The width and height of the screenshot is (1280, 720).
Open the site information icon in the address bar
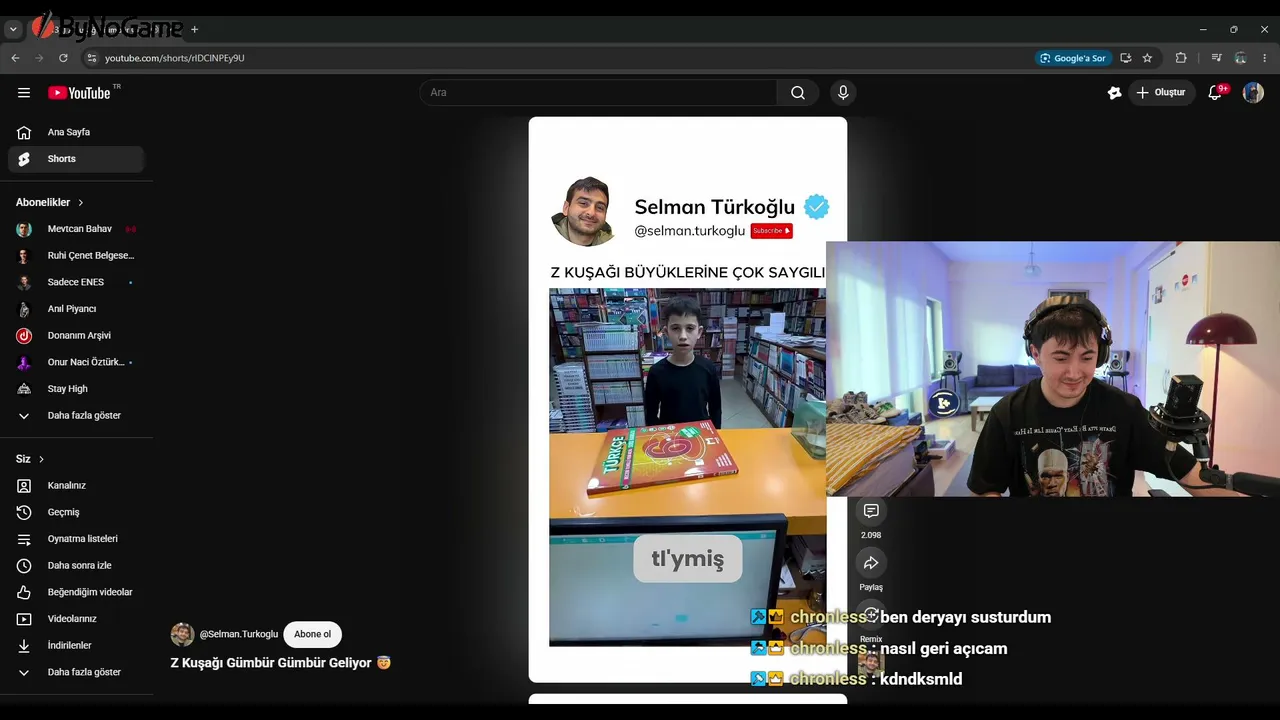[x=92, y=58]
